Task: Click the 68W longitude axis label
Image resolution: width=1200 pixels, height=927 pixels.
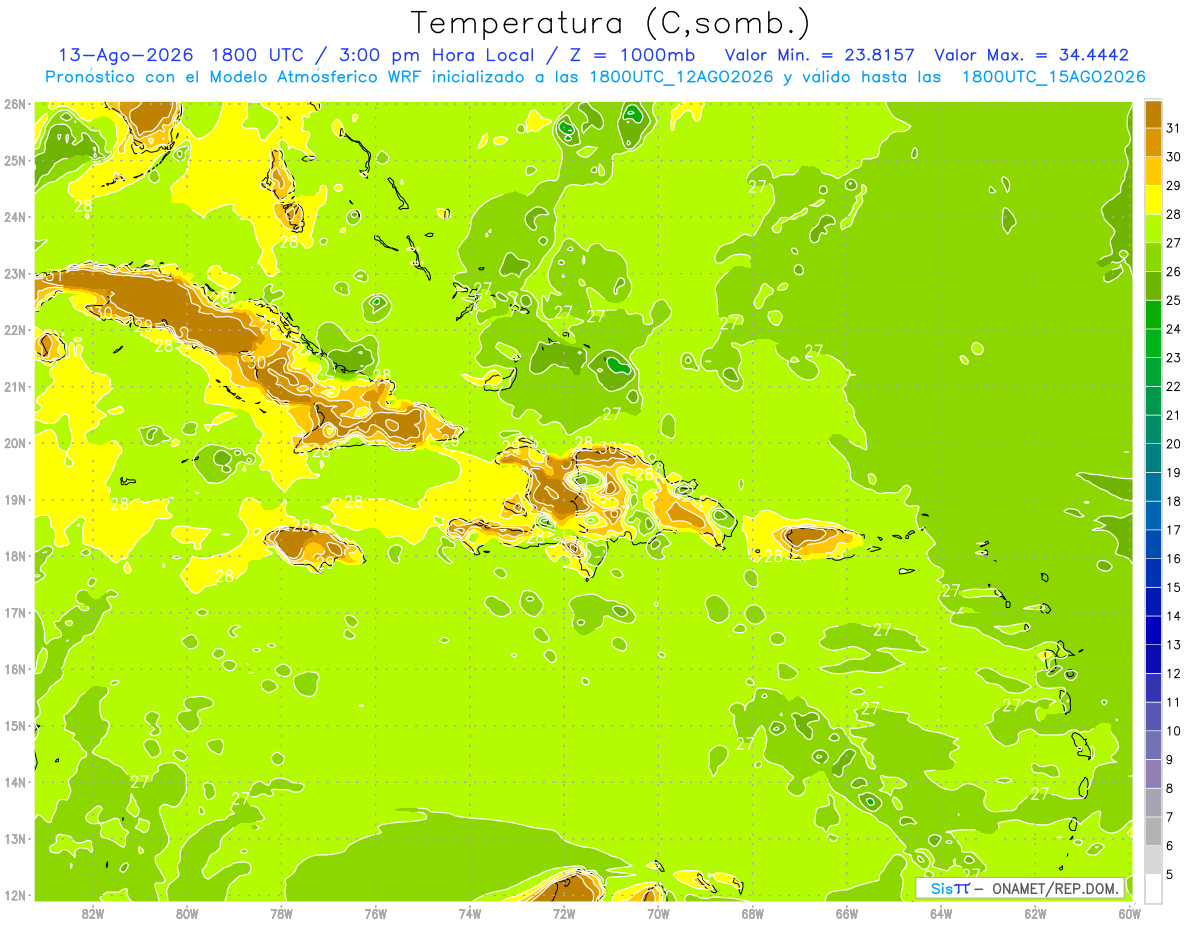Action: [x=753, y=912]
